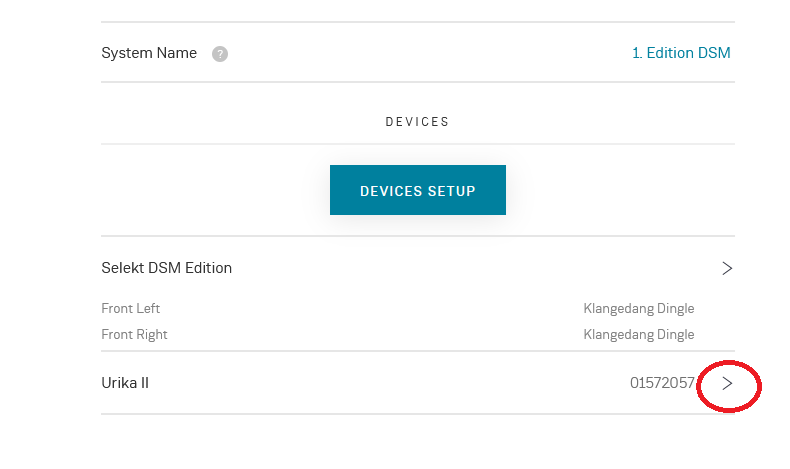Select the Selekt DSM Edition device title
Viewport: 790px width, 469px height.
tap(167, 267)
